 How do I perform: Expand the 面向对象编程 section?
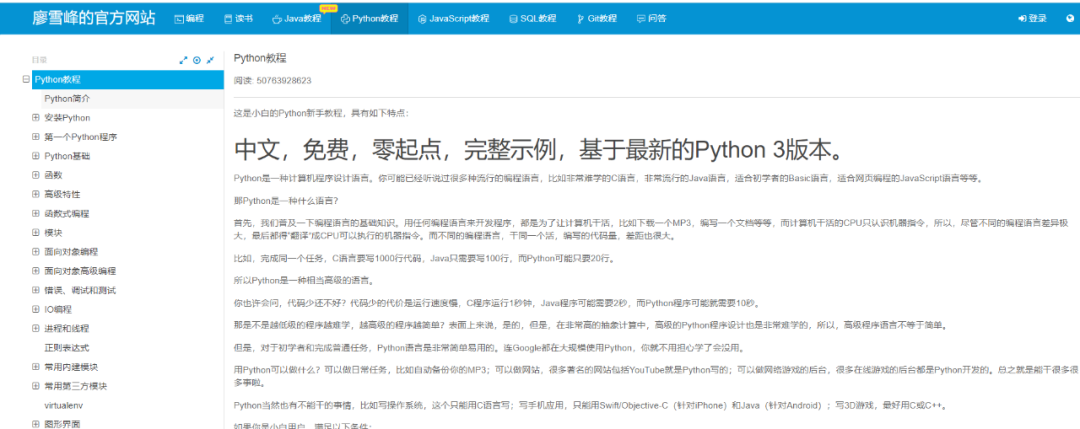click(36, 251)
